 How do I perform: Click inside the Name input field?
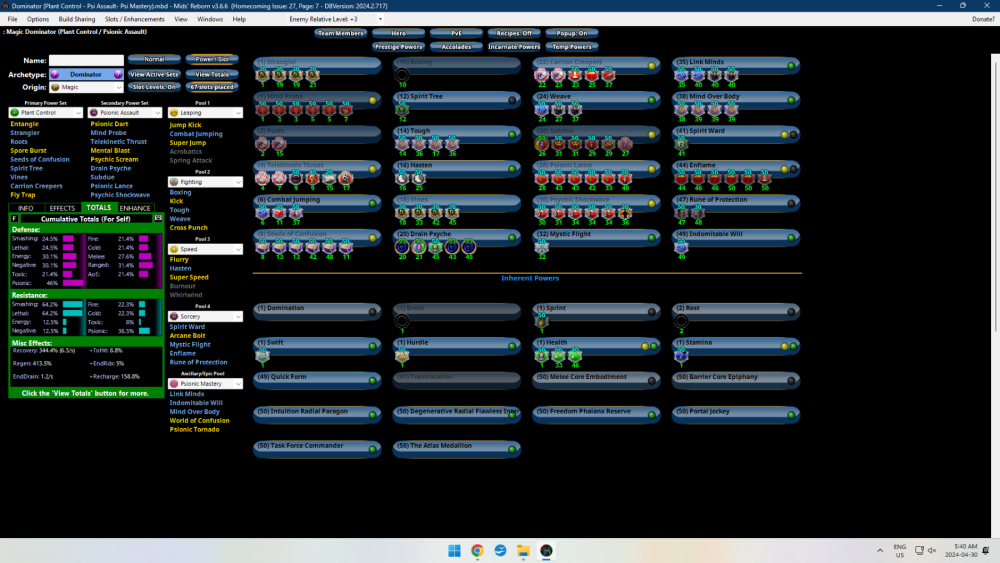point(86,61)
